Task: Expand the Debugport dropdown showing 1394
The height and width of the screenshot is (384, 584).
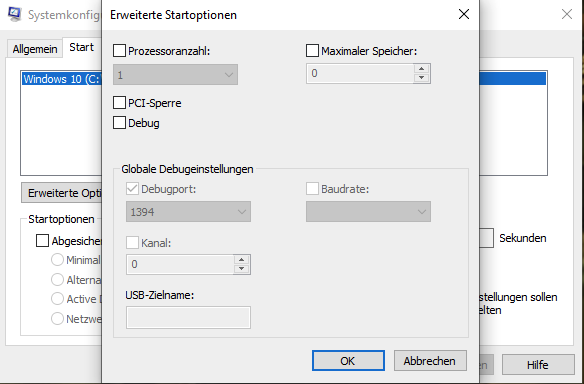Action: [x=188, y=212]
